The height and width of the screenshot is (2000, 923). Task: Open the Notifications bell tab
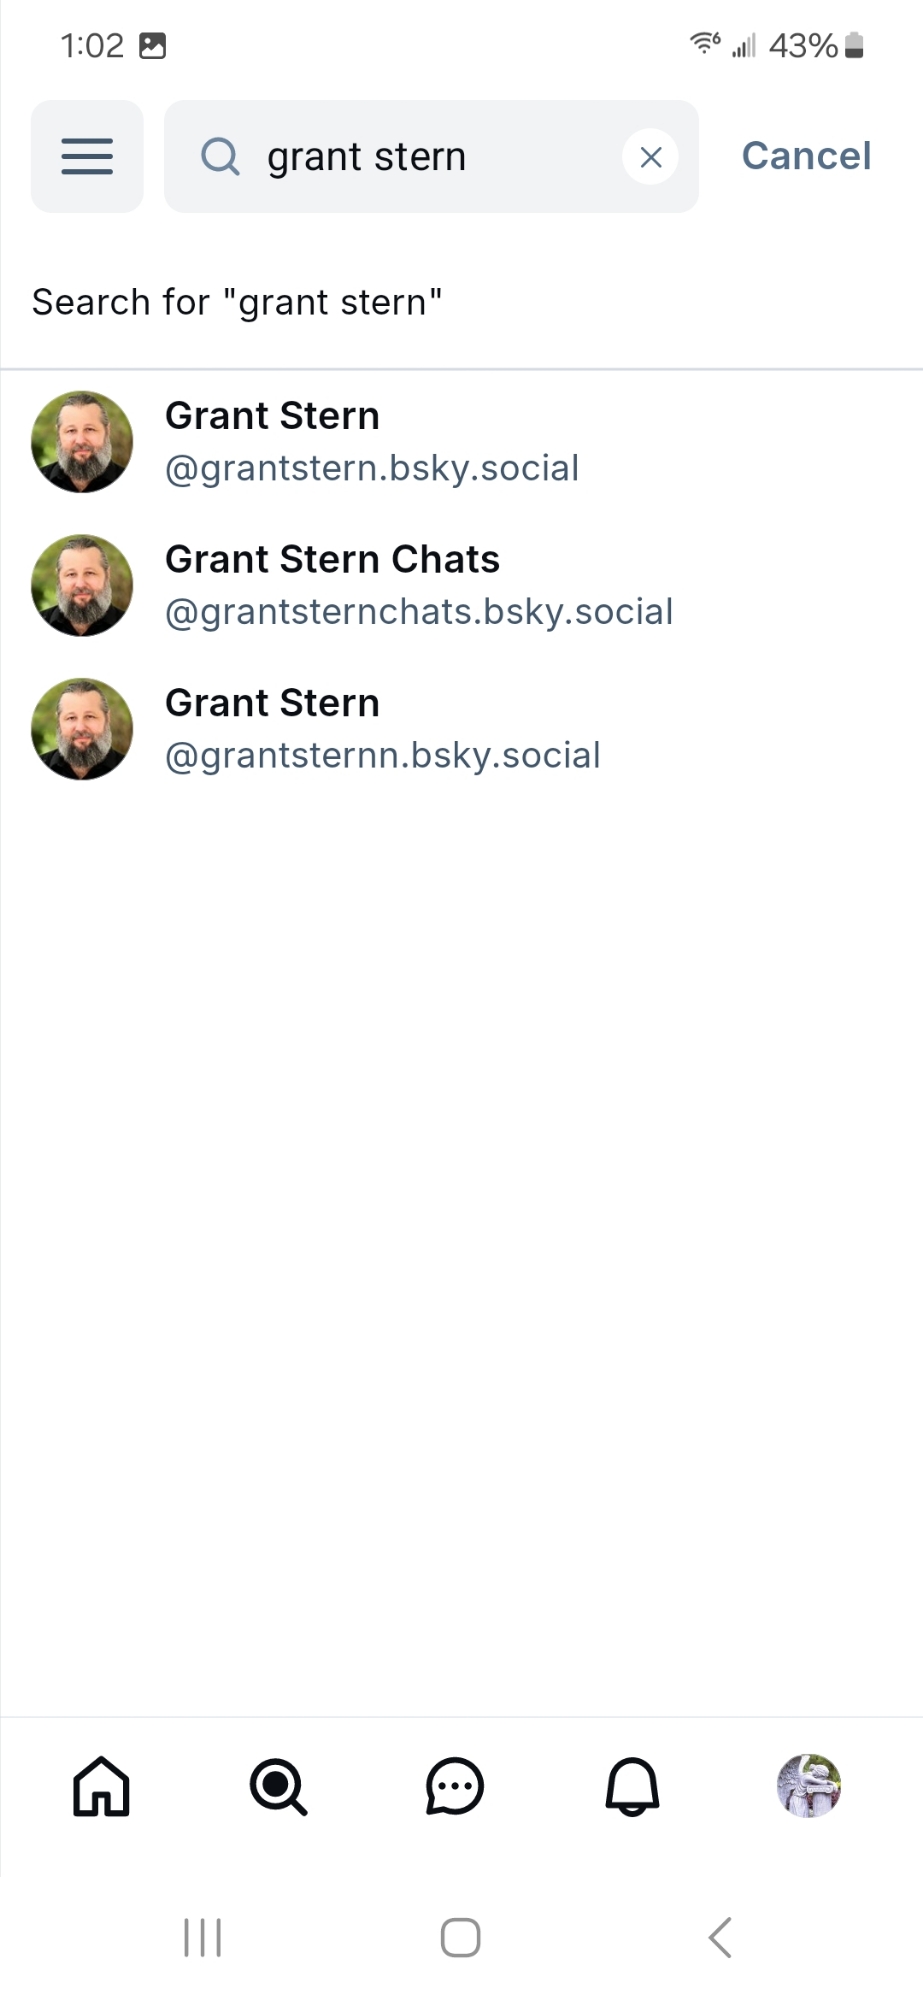[x=632, y=1786]
